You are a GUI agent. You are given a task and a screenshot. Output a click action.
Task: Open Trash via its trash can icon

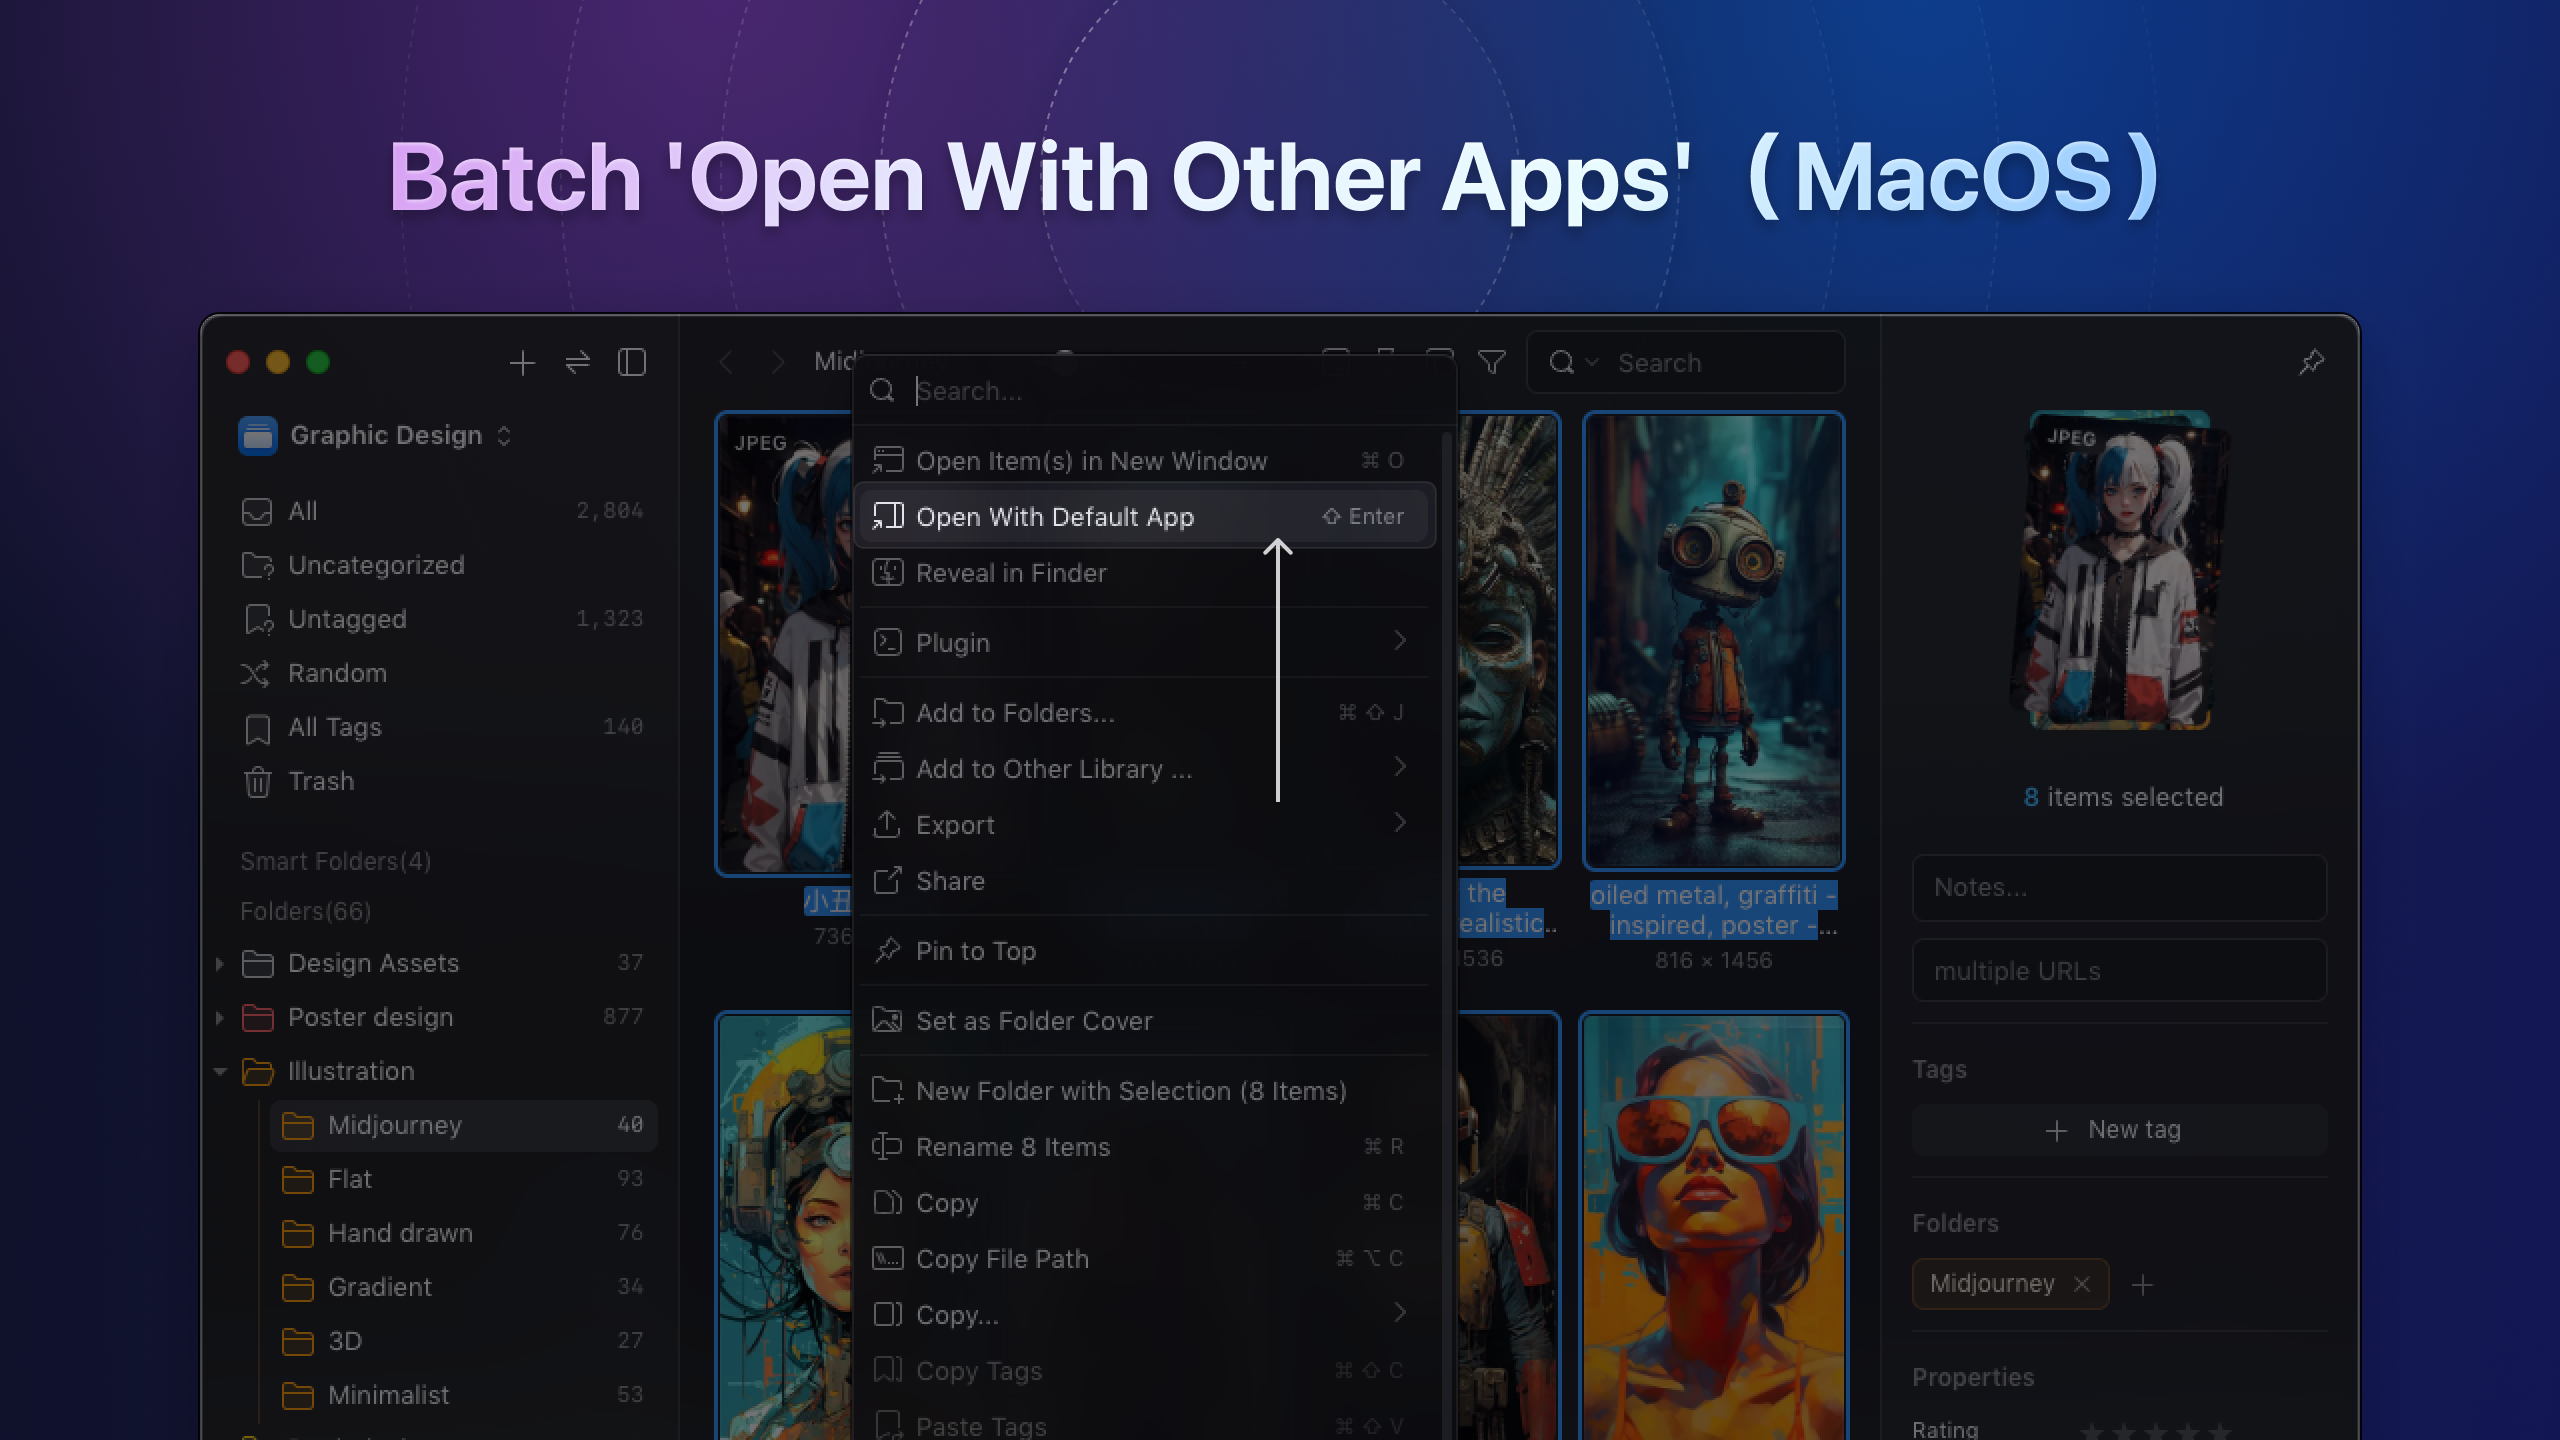click(x=258, y=781)
